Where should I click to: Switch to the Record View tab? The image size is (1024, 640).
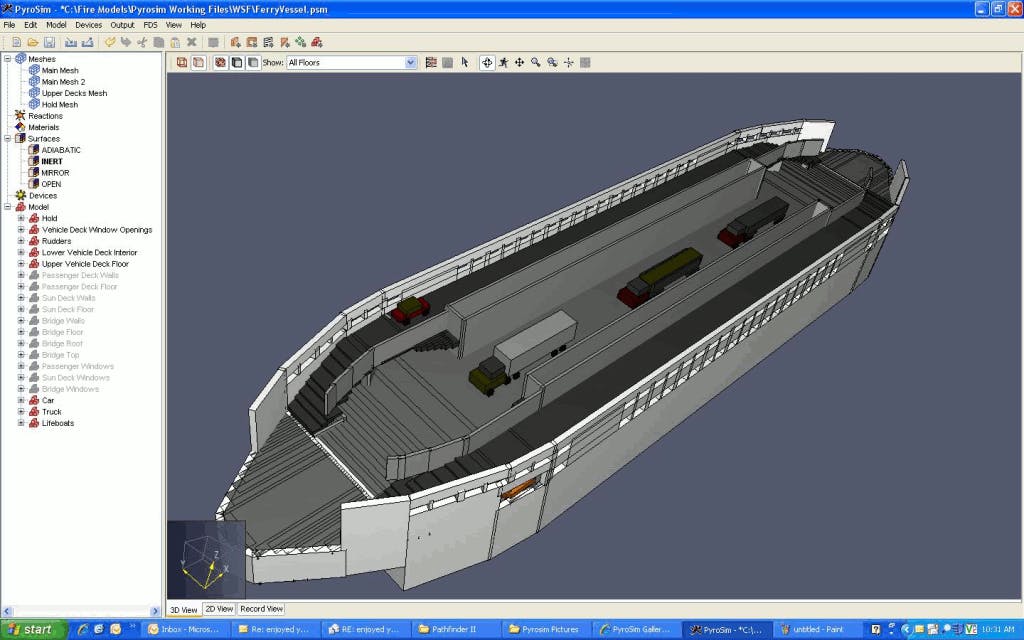coord(261,609)
